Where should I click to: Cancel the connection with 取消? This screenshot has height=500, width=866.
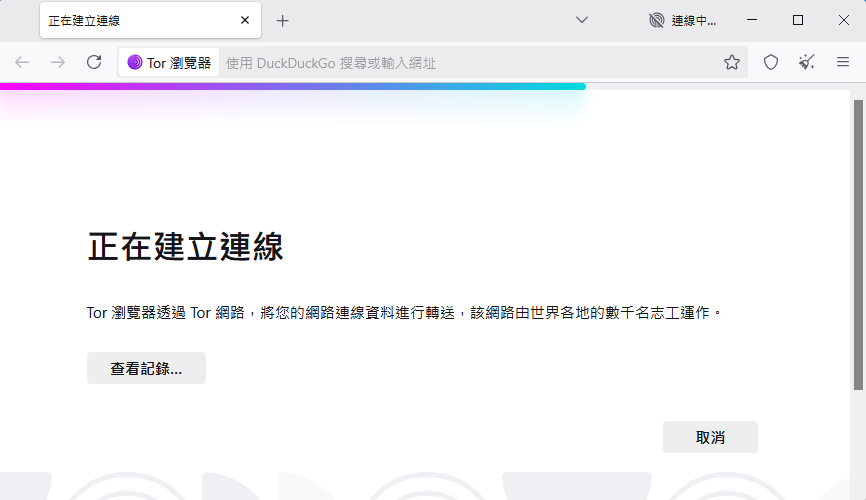710,437
